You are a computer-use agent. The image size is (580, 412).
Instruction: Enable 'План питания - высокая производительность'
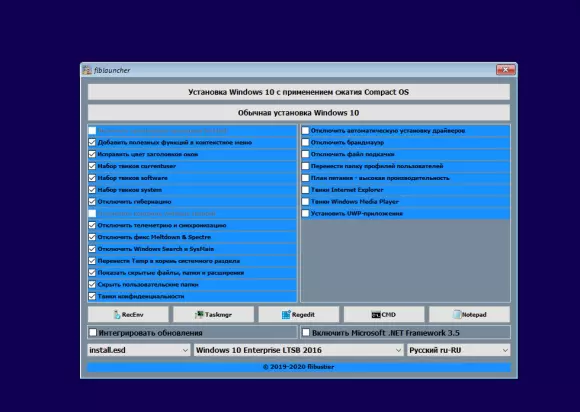click(305, 178)
